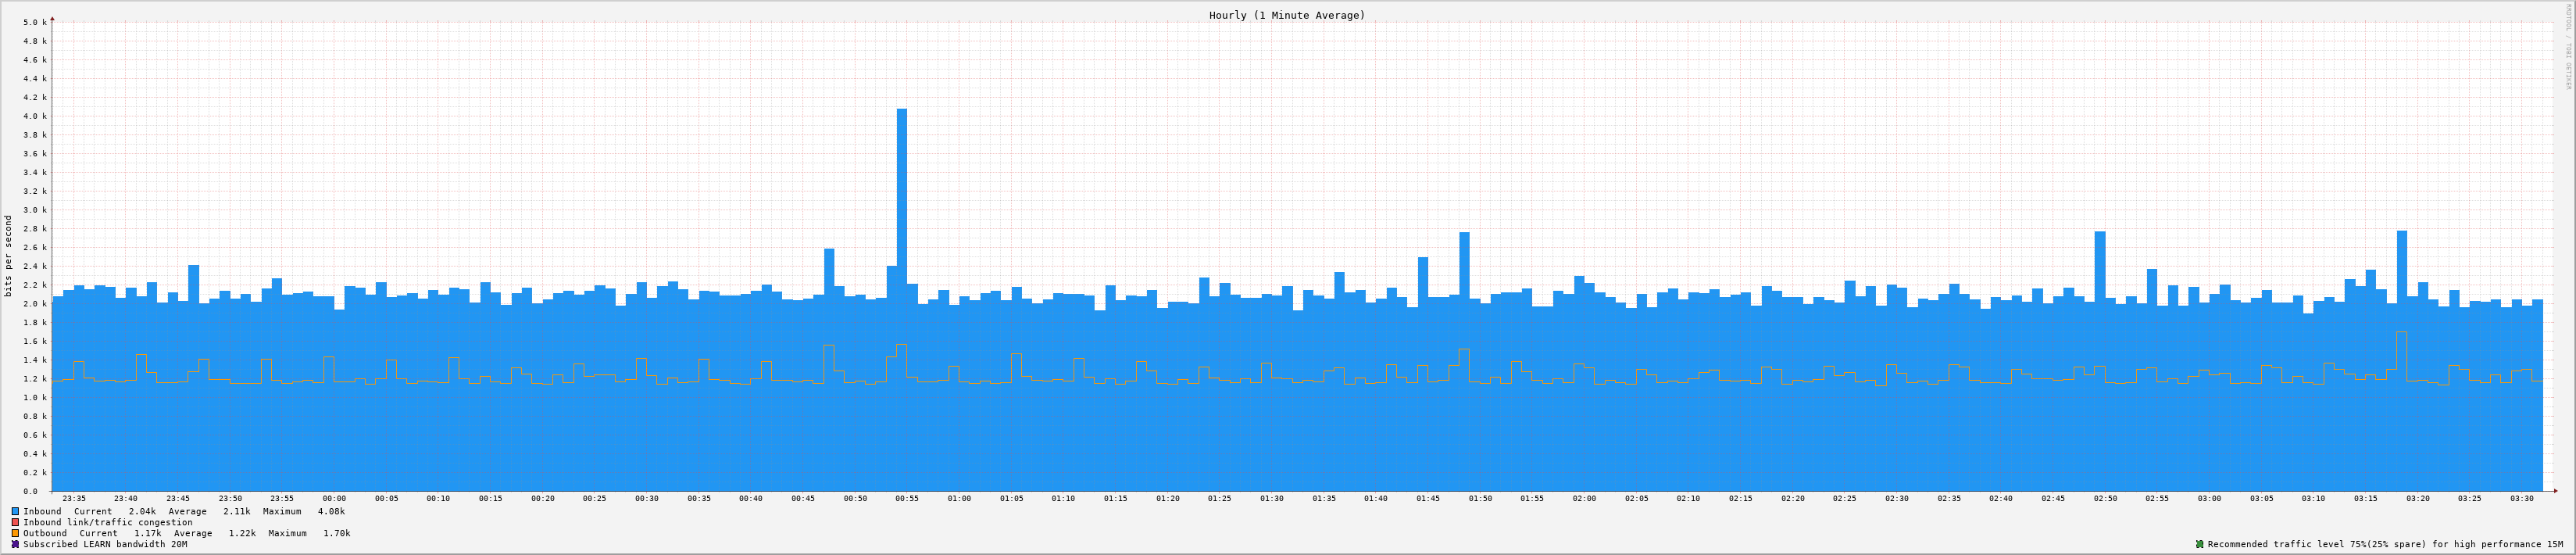Screen dimensions: 2576x555
Task: Click the graph title Hourly (1 Minute Average)
Action: pyautogui.click(x=1286, y=15)
